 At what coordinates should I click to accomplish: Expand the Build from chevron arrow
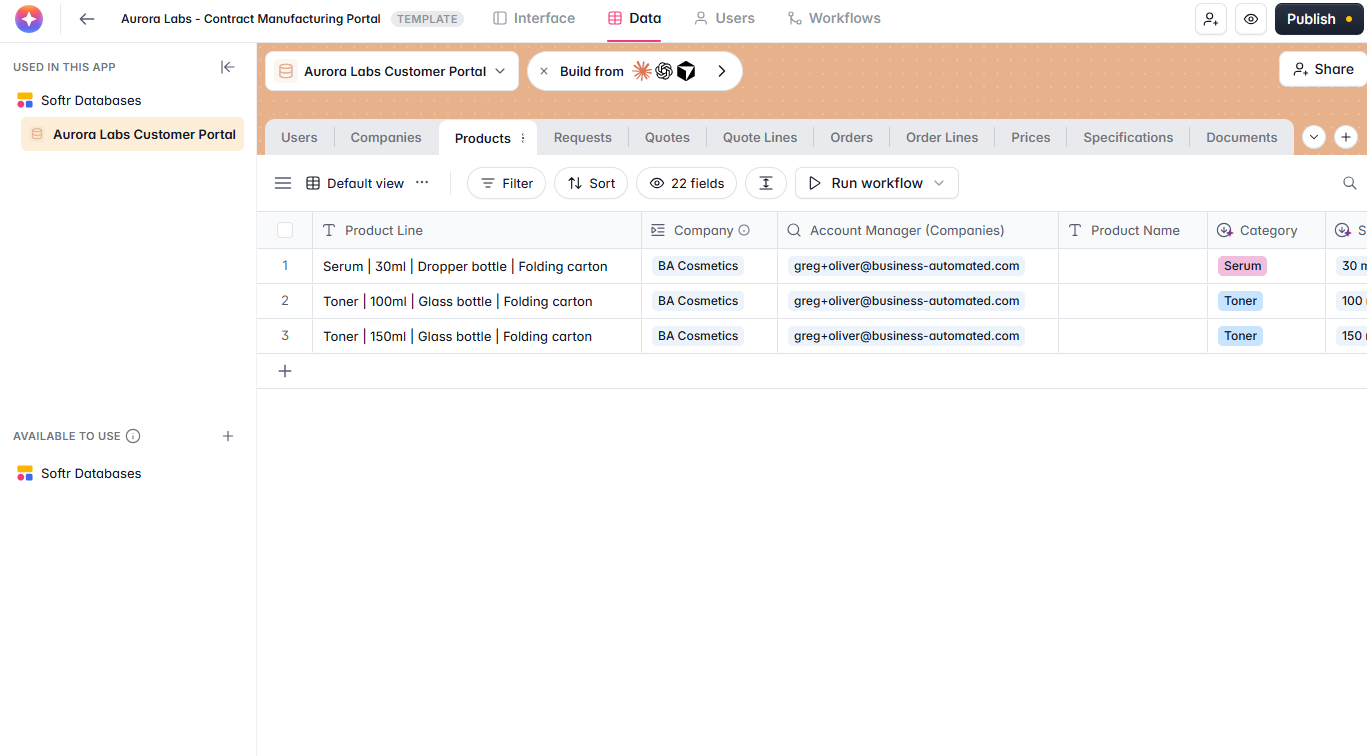[722, 71]
